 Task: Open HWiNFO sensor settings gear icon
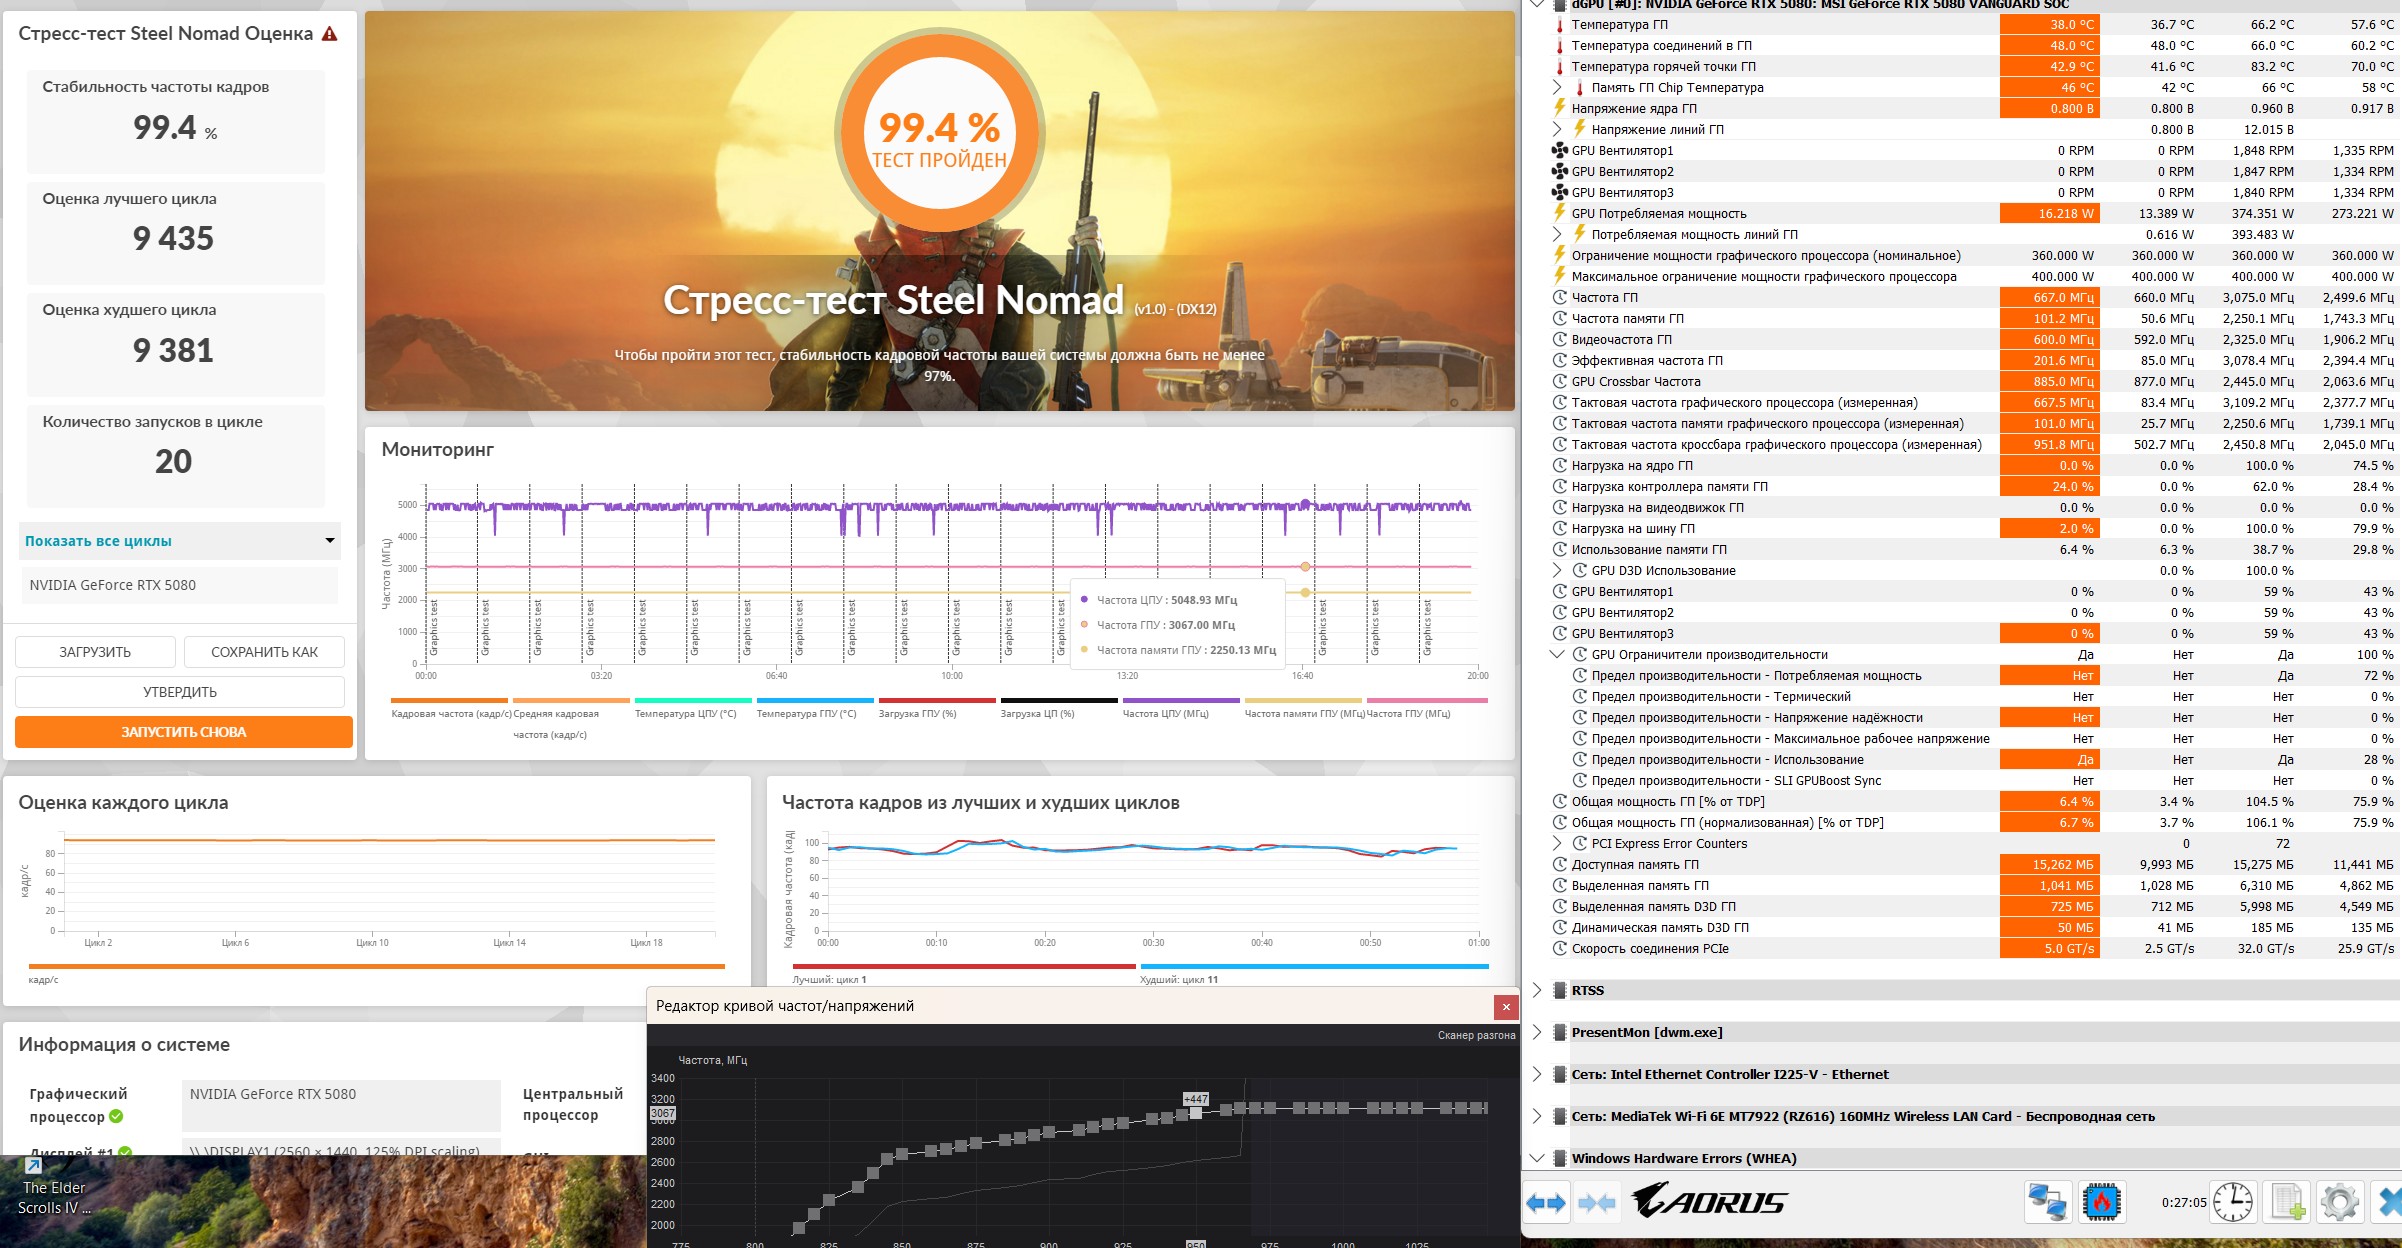click(2340, 1202)
